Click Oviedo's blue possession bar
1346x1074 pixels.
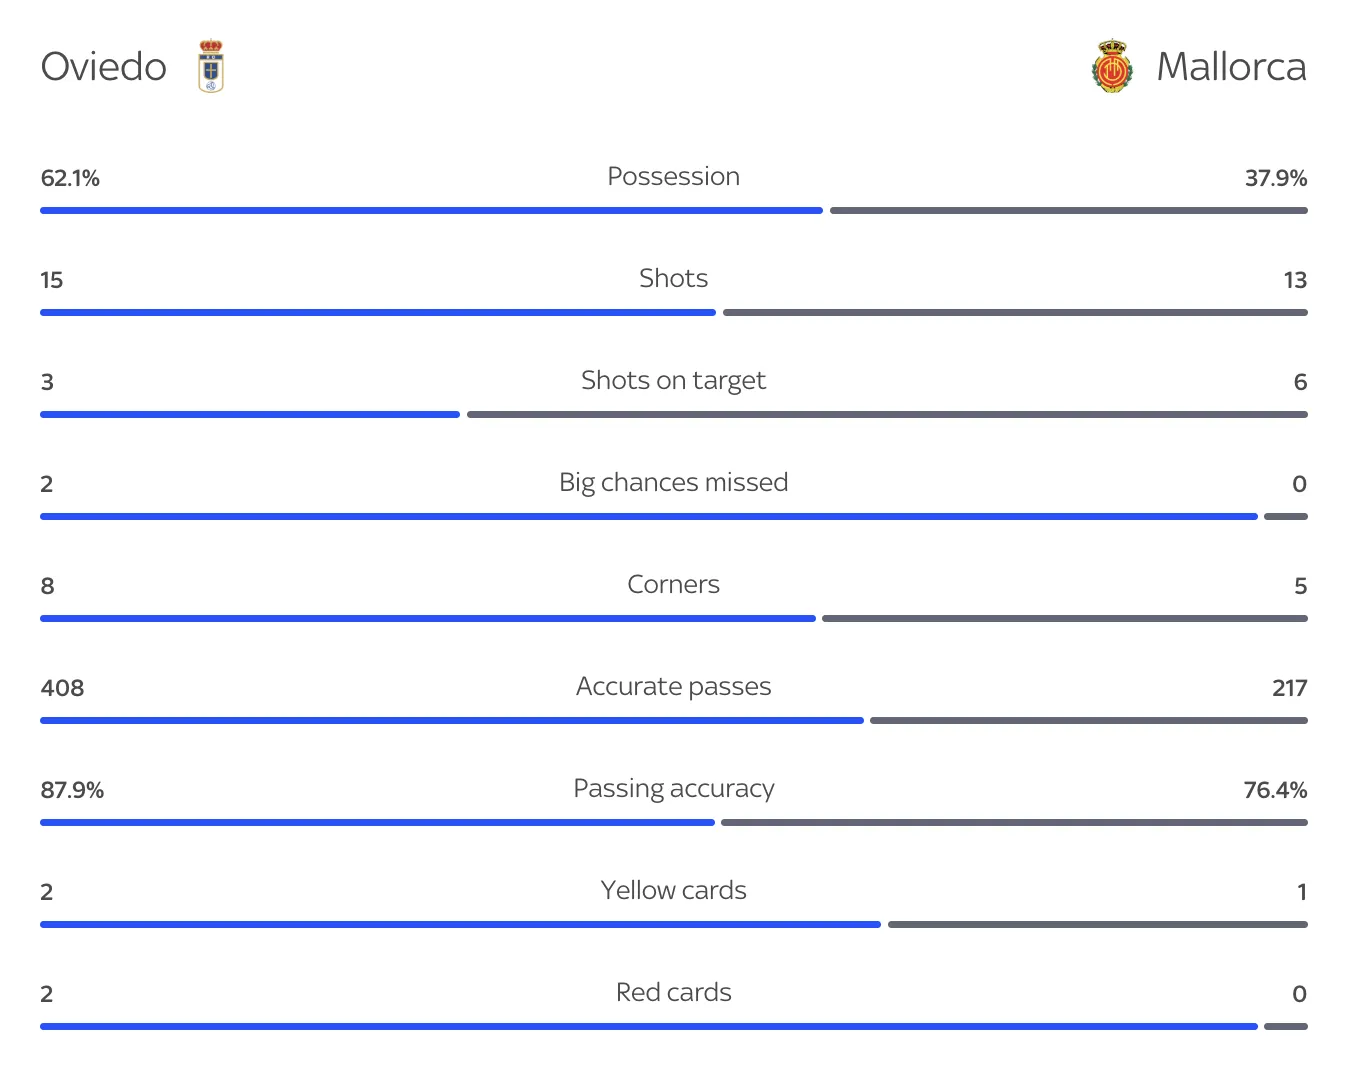coord(431,211)
